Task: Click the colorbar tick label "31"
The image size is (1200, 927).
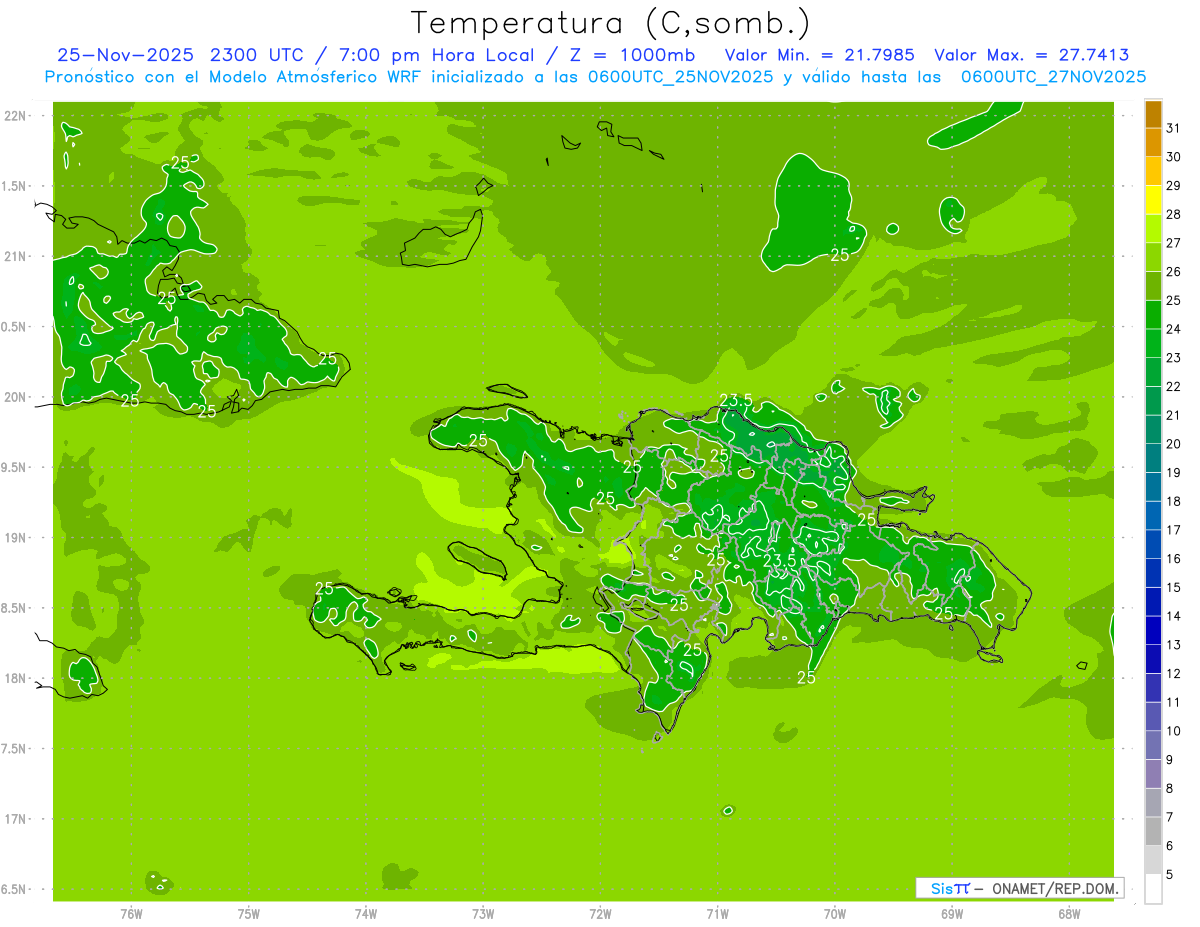Action: pyautogui.click(x=1174, y=128)
